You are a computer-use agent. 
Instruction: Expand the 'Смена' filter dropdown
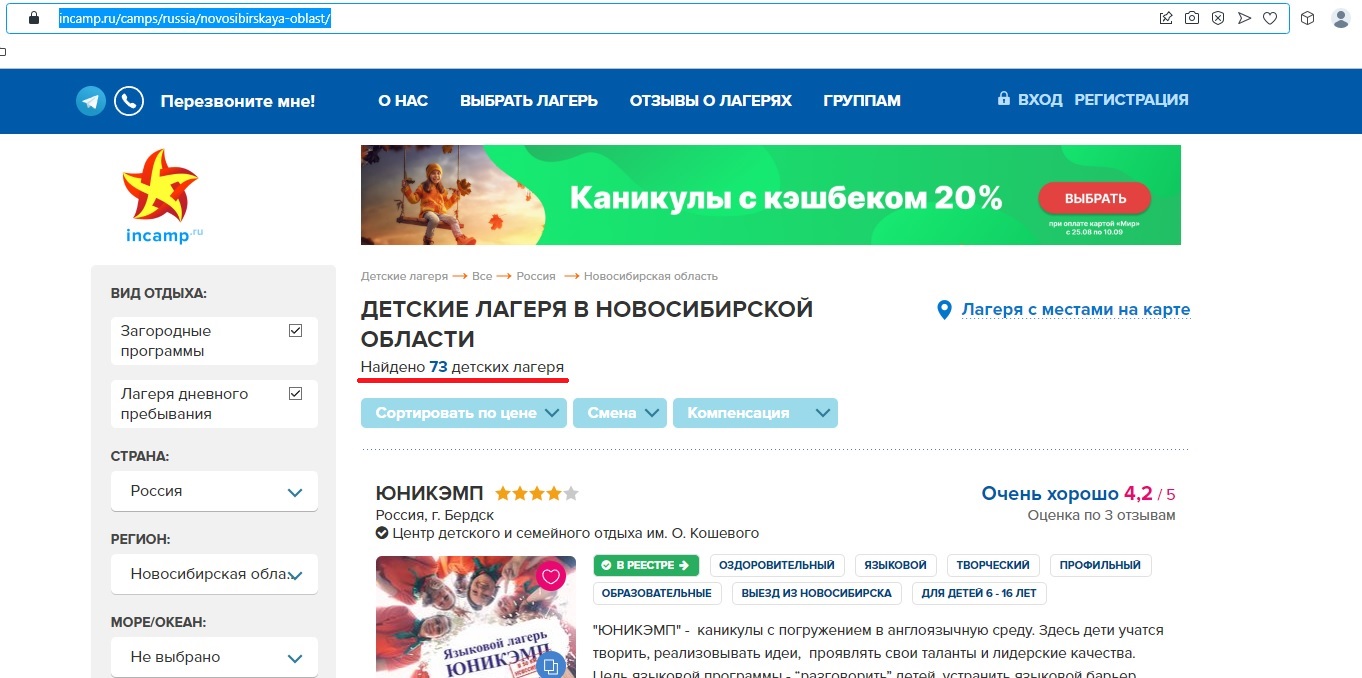point(620,412)
